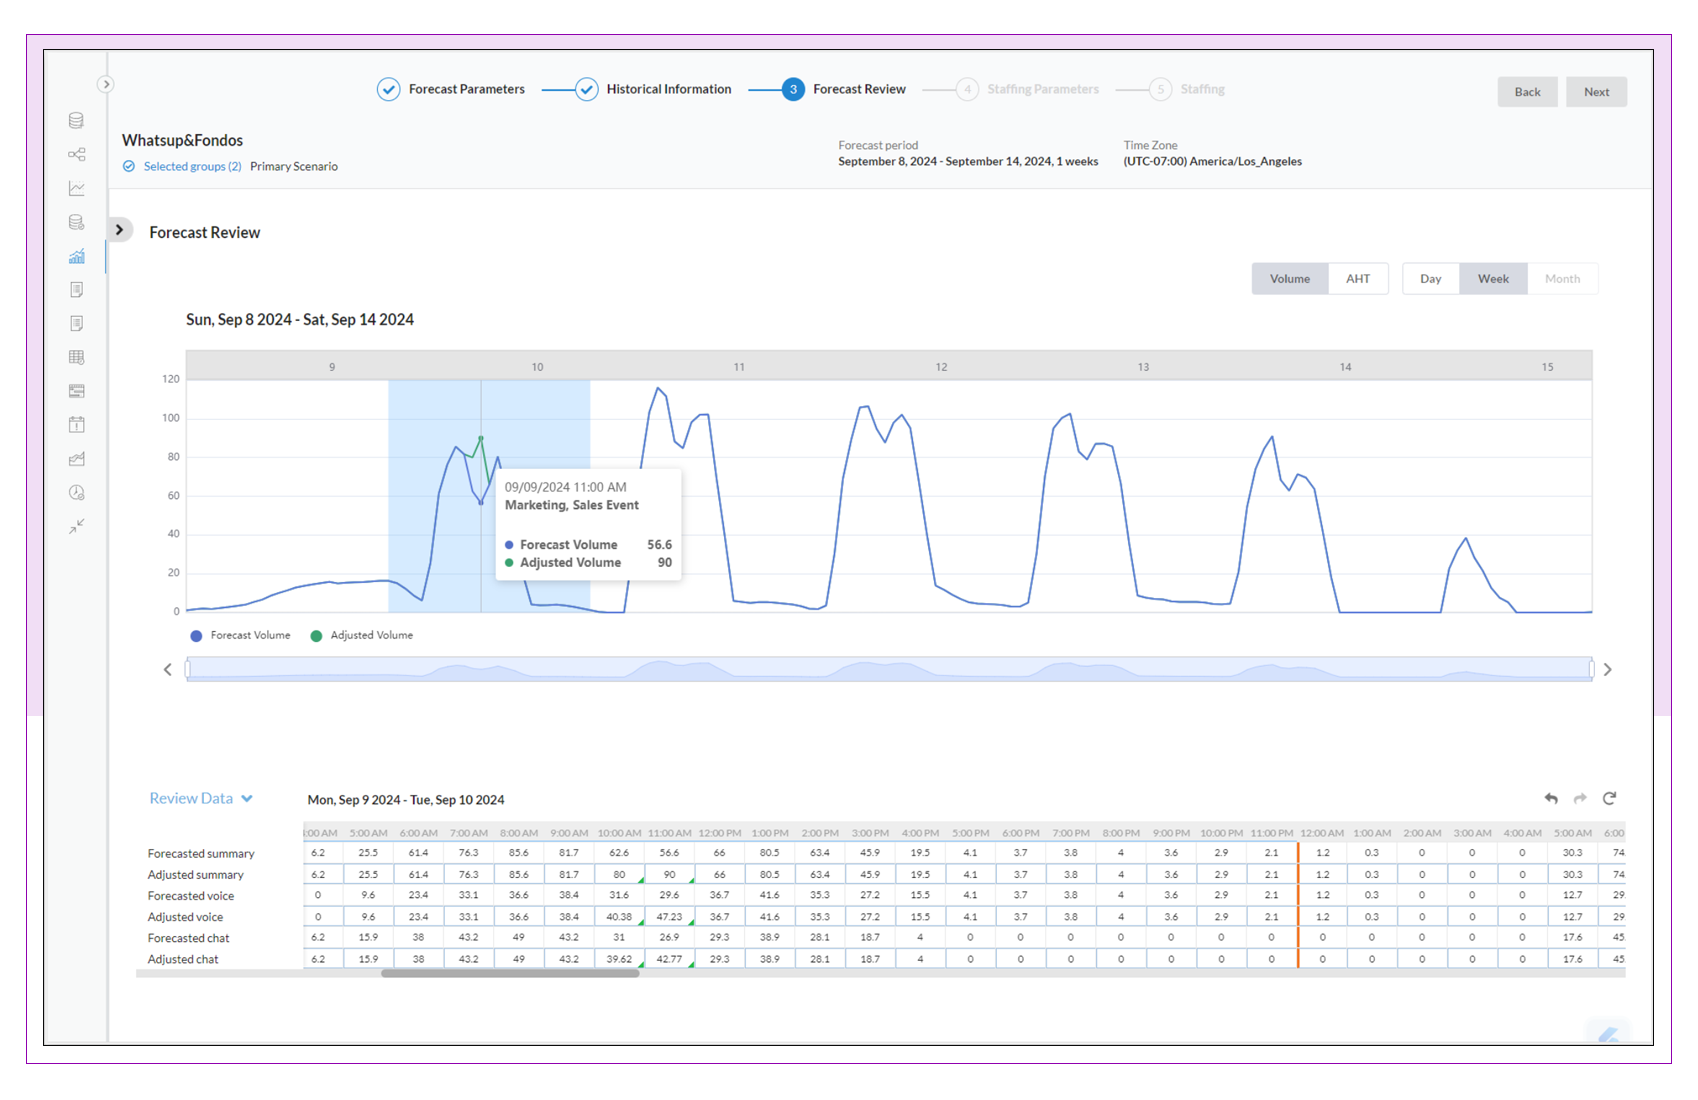Click the step 3 circle for Forecast Review

[x=793, y=89]
